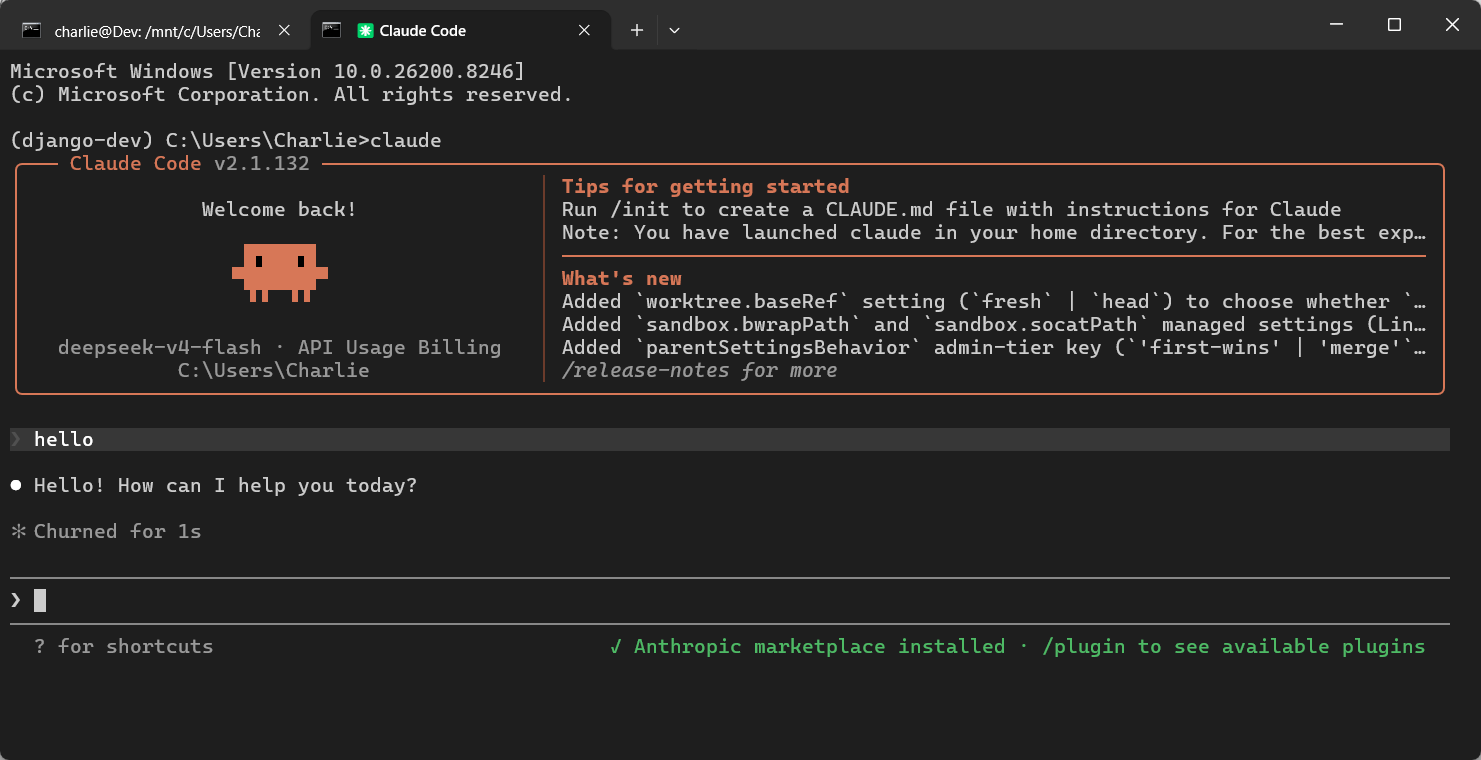Click '/release-notes for more' text
Screen dimensions: 1481x760
point(699,371)
